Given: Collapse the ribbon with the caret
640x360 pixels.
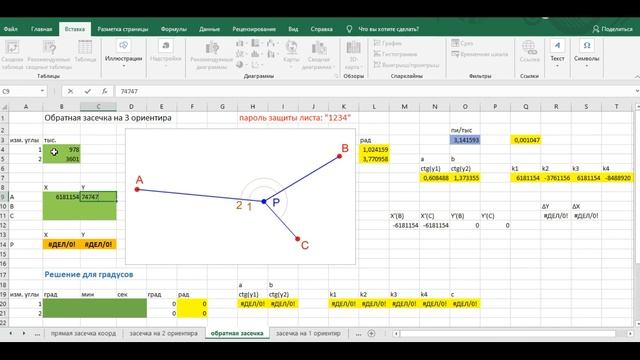Looking at the screenshot, I should [x=637, y=76].
